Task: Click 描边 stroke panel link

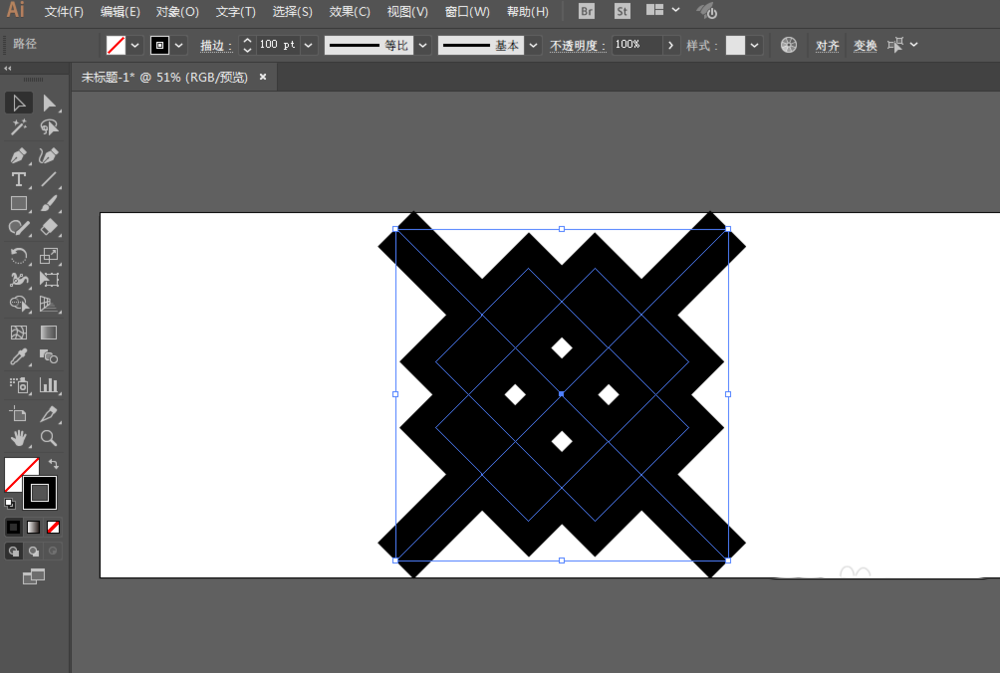Action: (x=216, y=45)
